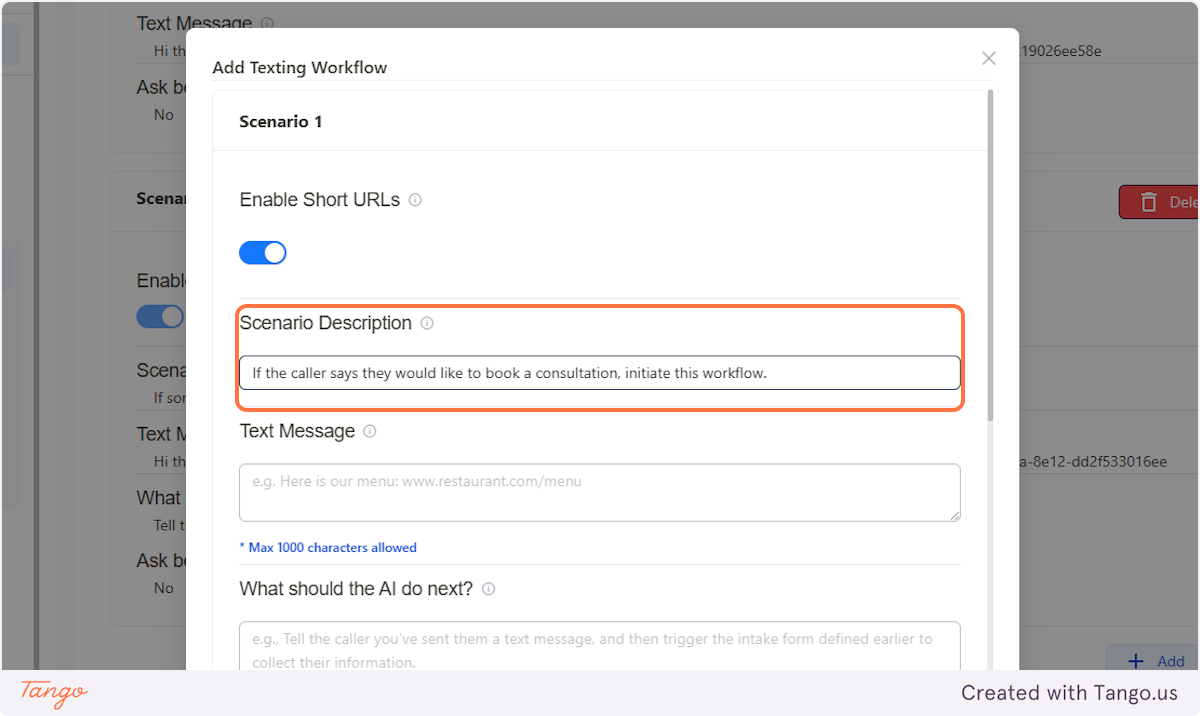Viewport: 1200px width, 716px height.
Task: Click the plus icon on the Add button
Action: pos(1136,661)
